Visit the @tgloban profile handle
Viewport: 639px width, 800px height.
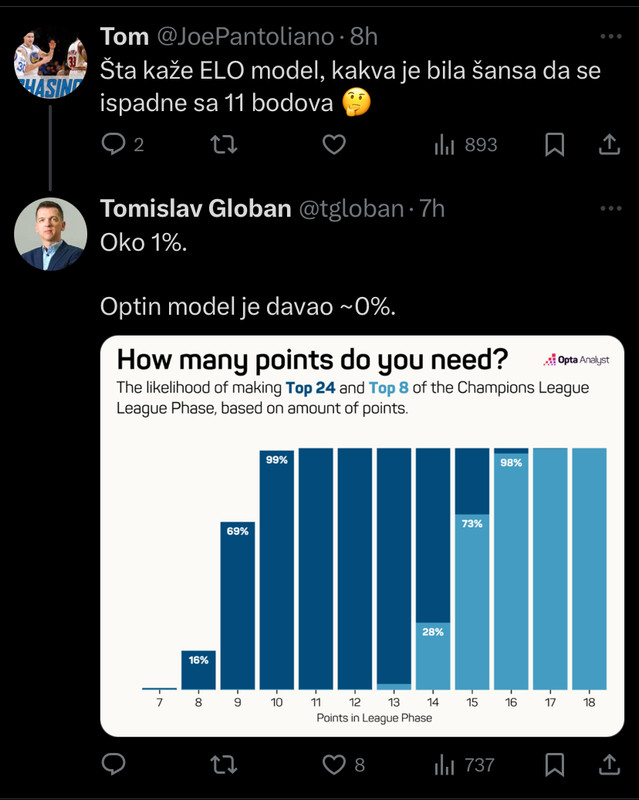click(351, 209)
